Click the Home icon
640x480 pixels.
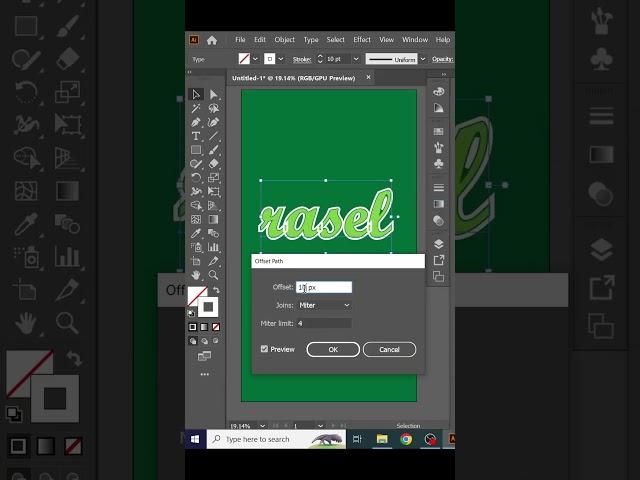tap(212, 40)
